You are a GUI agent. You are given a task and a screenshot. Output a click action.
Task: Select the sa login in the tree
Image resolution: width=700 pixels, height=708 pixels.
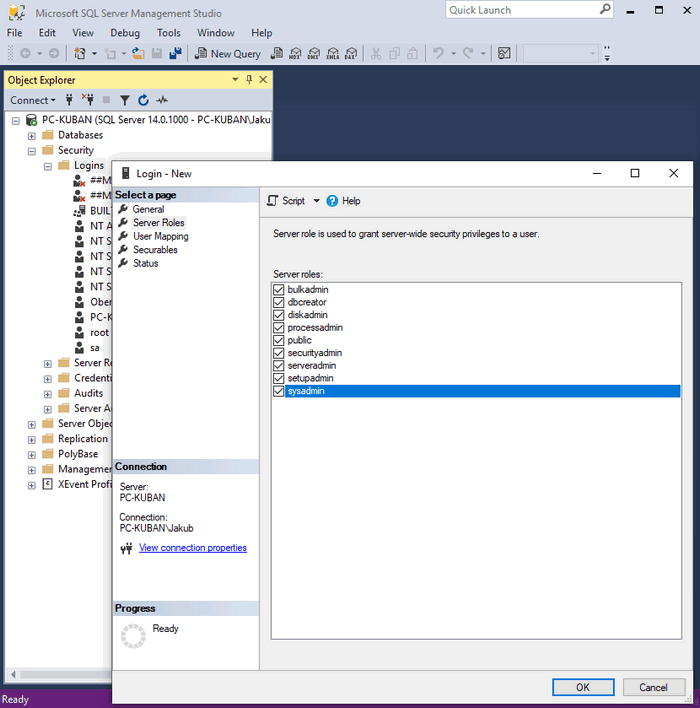[95, 348]
